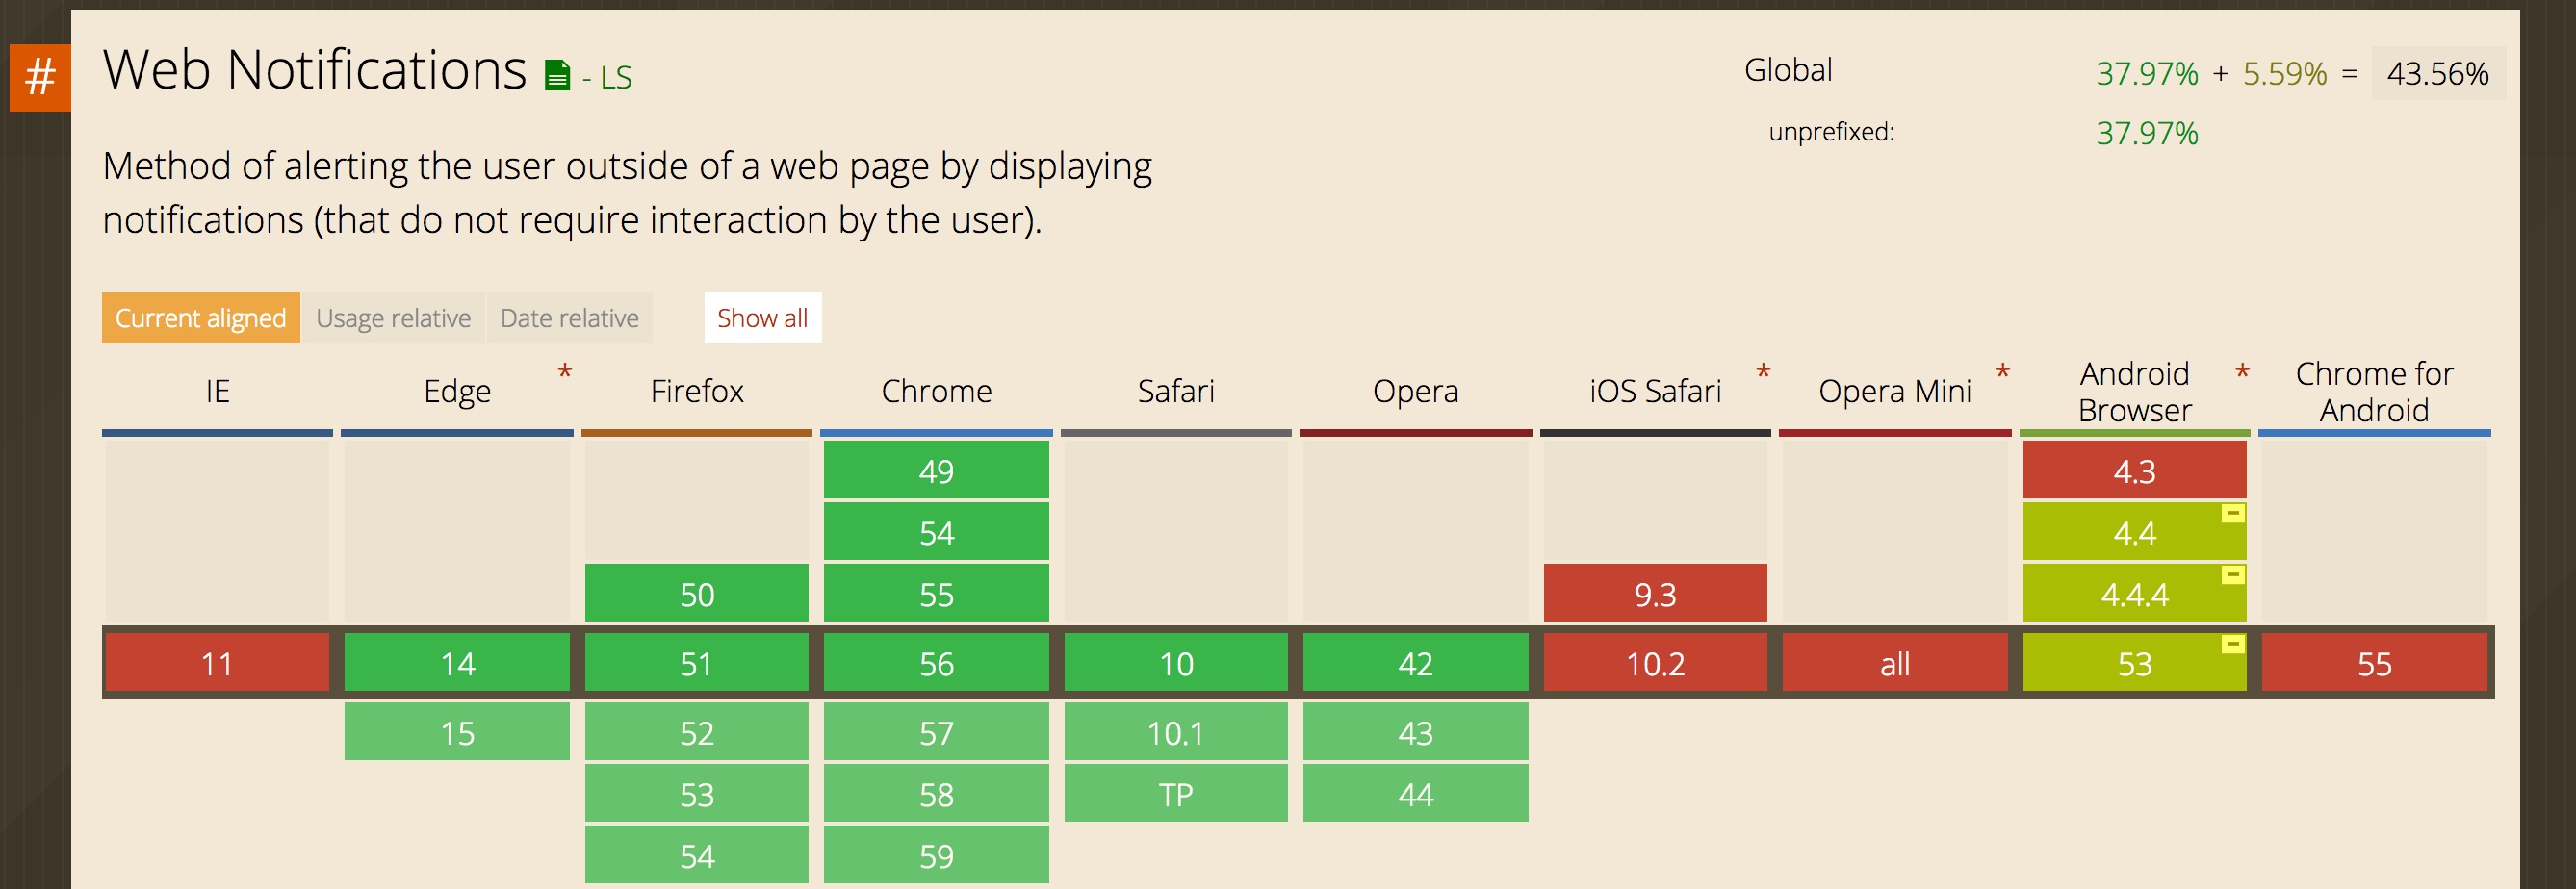Click the Show all button
Image resolution: width=2576 pixels, height=889 pixels.
pos(763,318)
